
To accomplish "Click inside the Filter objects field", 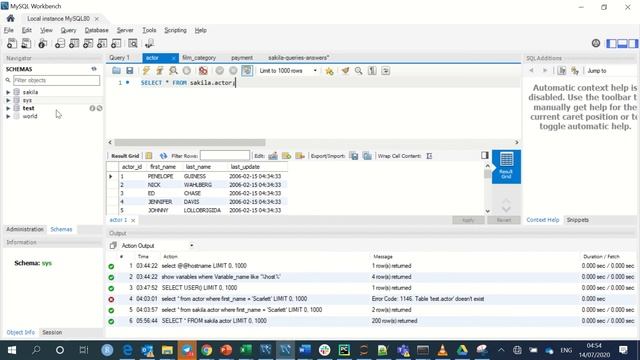I will 56,80.
